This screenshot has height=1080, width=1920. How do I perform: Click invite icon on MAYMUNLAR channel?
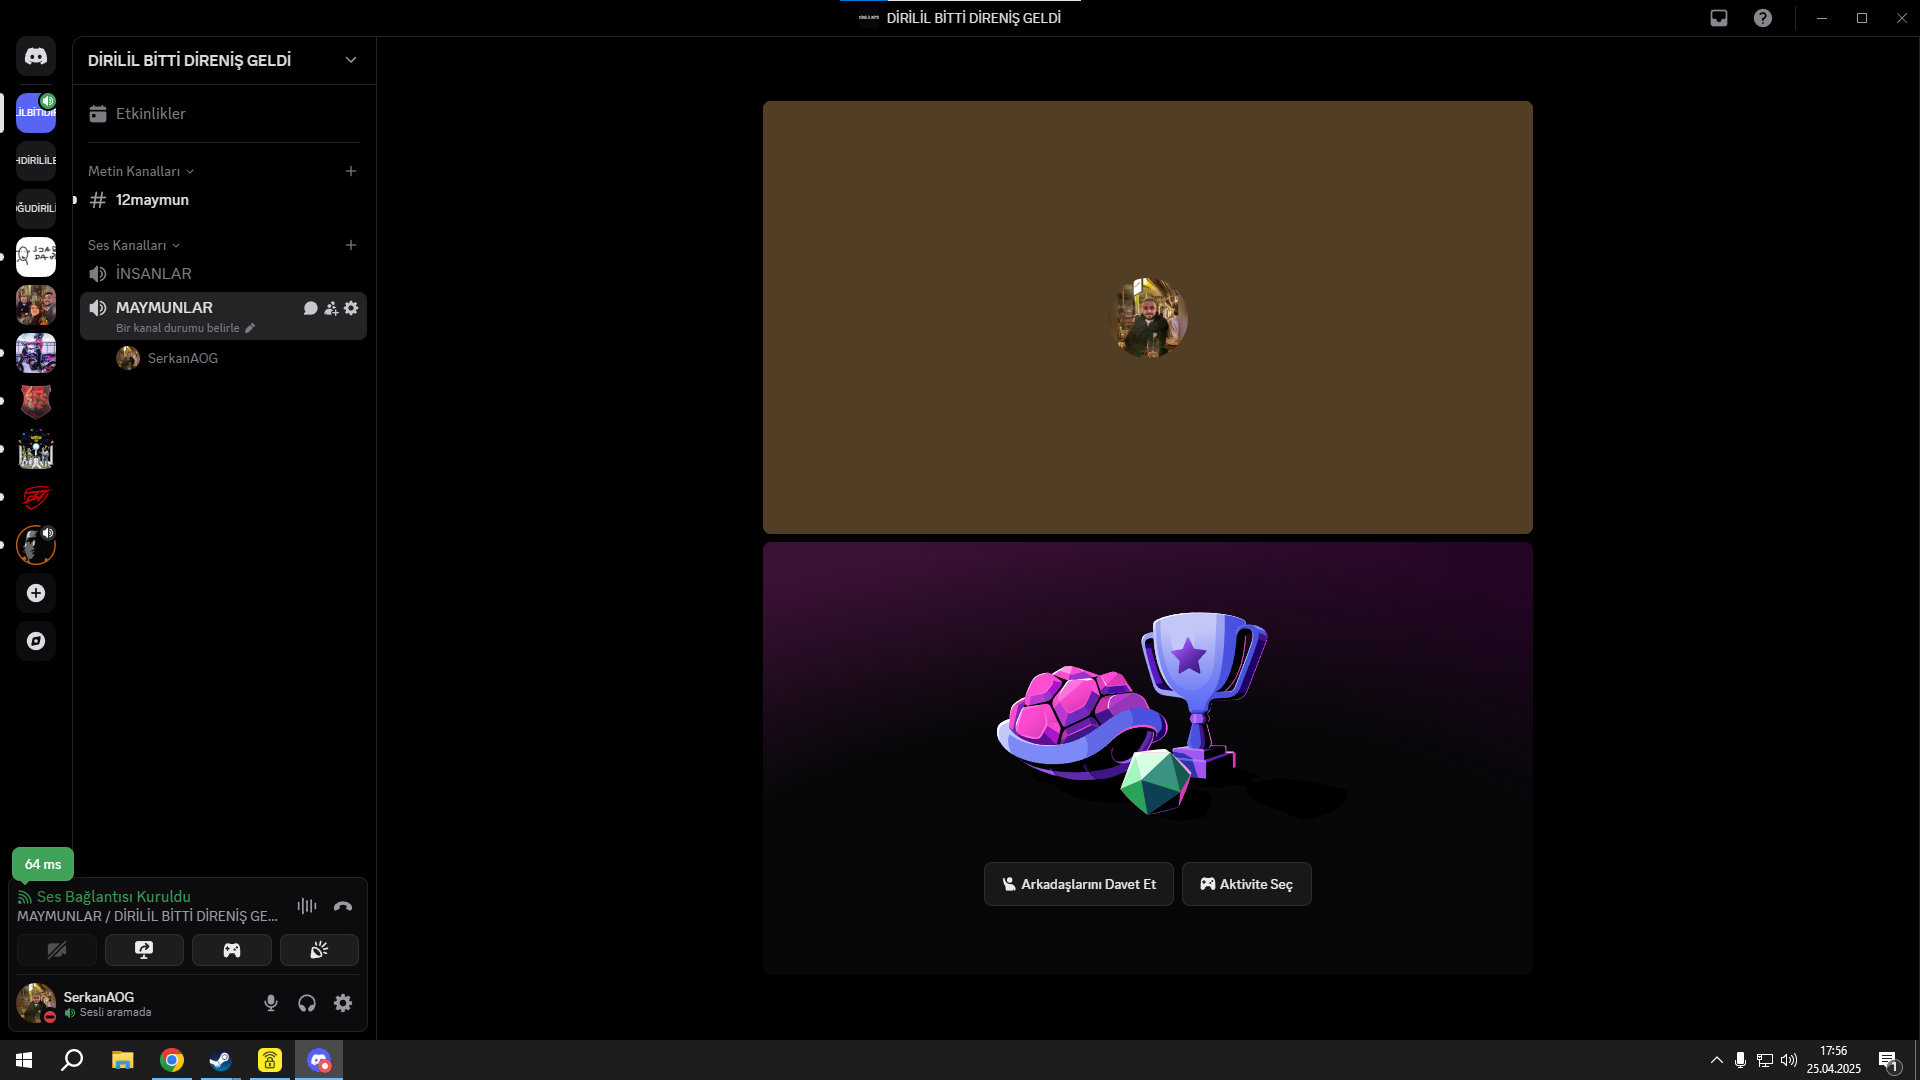coord(331,308)
